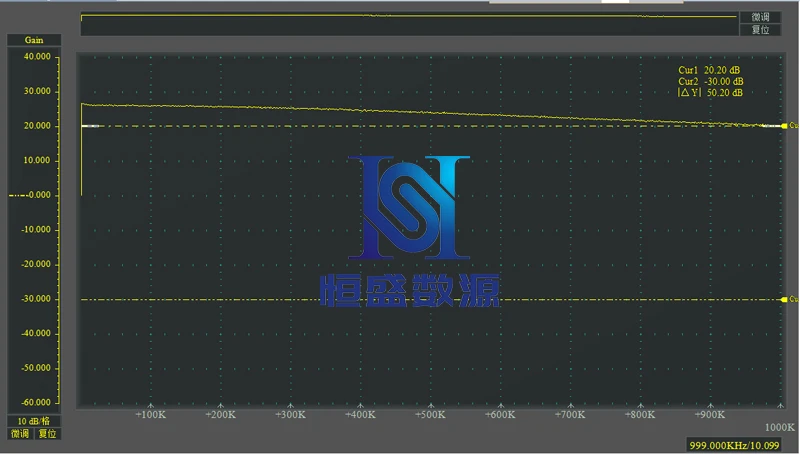
Task: Click the Gain axis header
Action: point(34,40)
